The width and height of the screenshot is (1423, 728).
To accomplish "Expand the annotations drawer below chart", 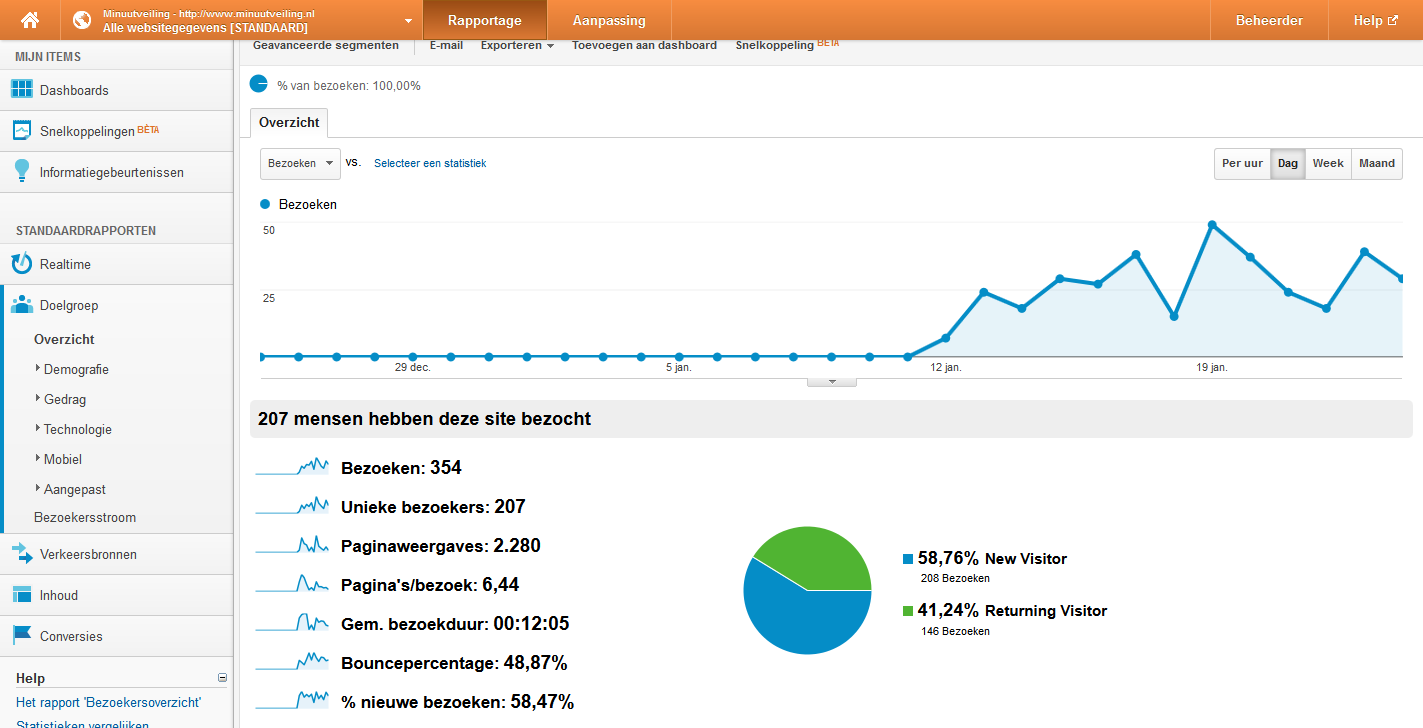I will click(832, 381).
